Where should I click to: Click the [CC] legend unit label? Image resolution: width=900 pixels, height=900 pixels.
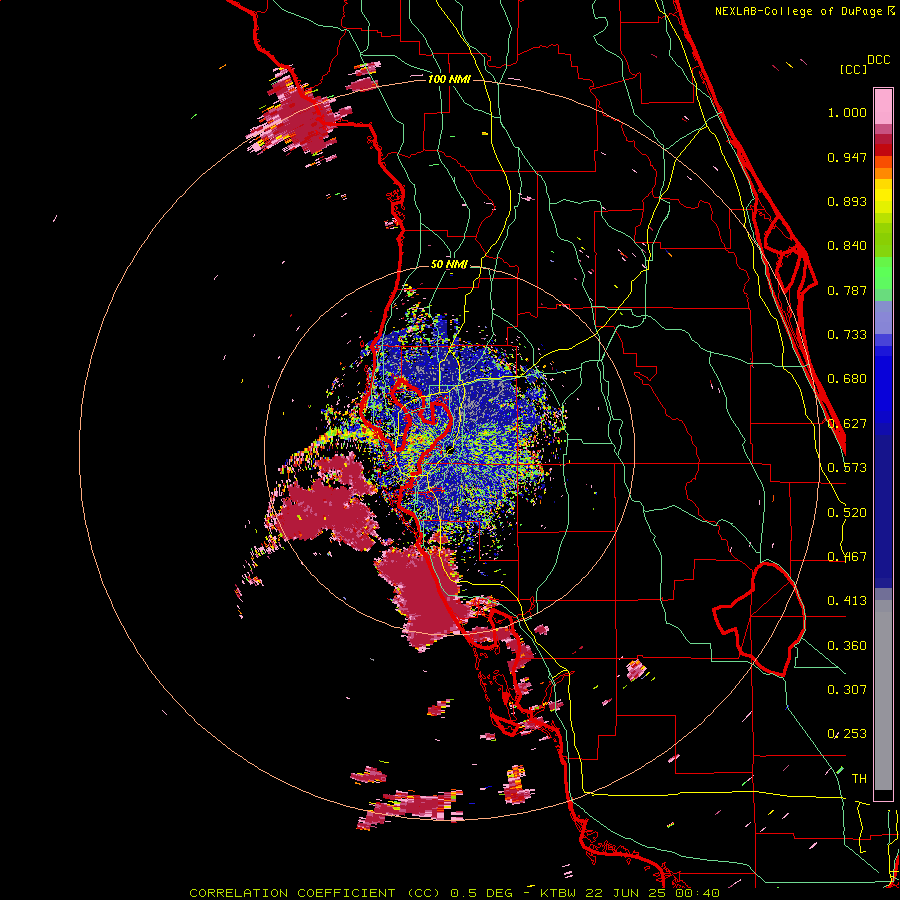(x=853, y=69)
